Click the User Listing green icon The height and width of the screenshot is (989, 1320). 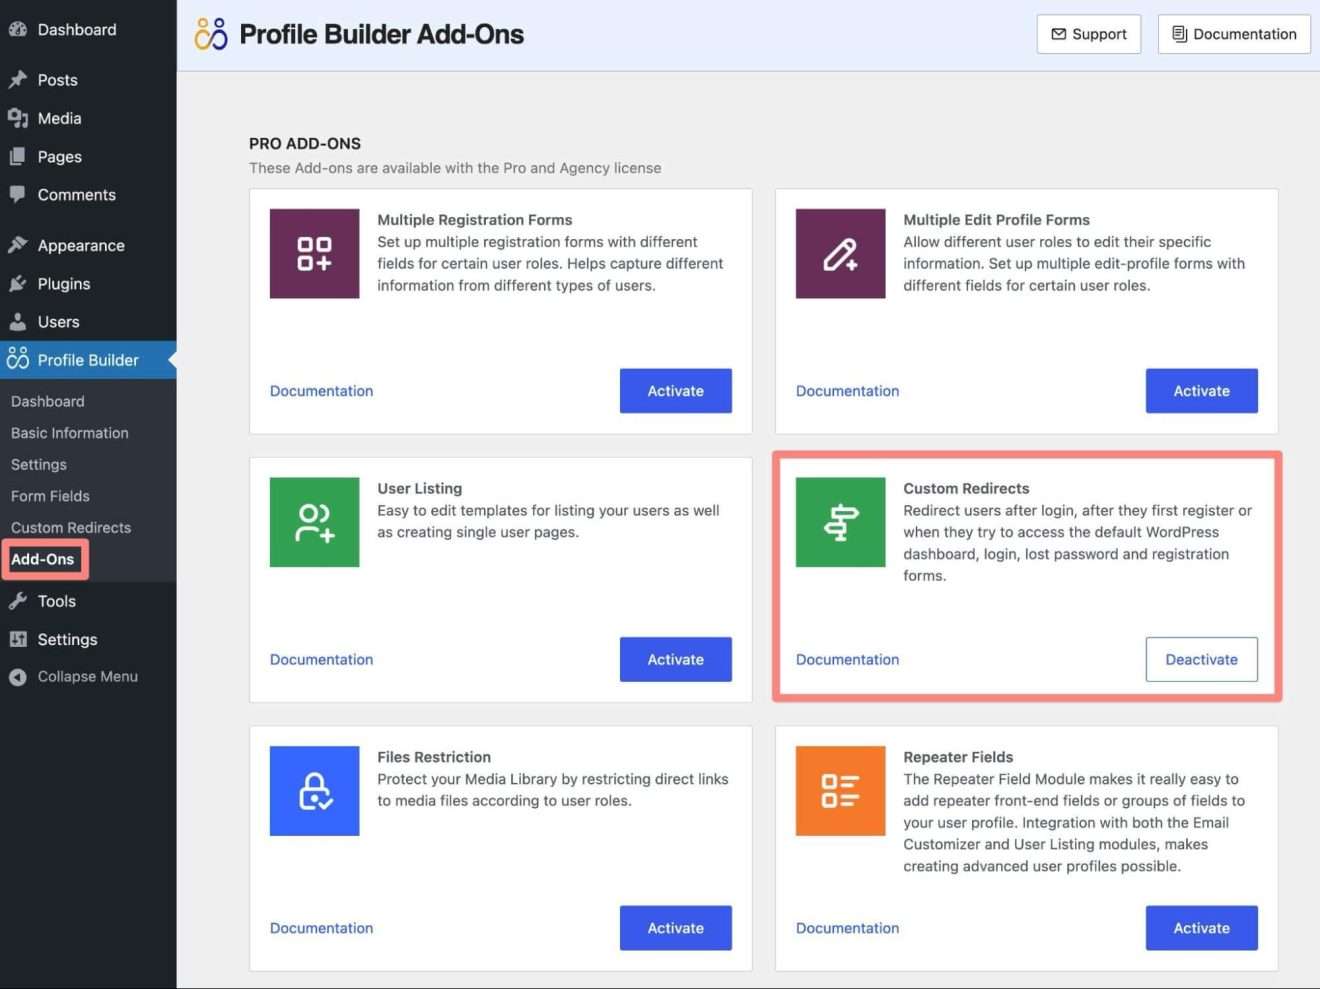coord(314,522)
